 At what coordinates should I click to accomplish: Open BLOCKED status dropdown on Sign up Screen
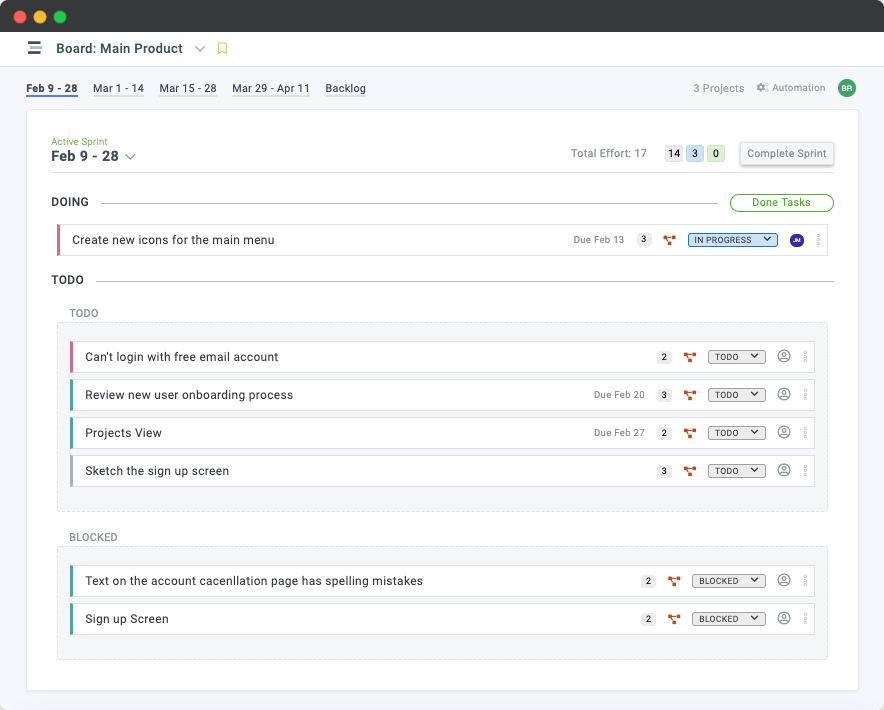[728, 619]
